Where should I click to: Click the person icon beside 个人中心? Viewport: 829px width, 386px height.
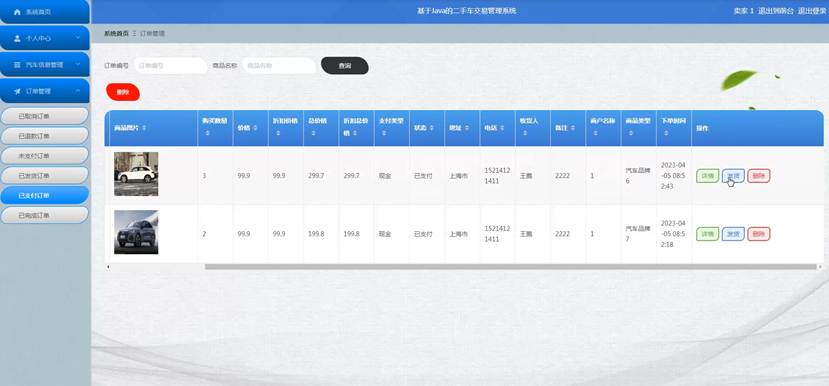click(x=17, y=39)
